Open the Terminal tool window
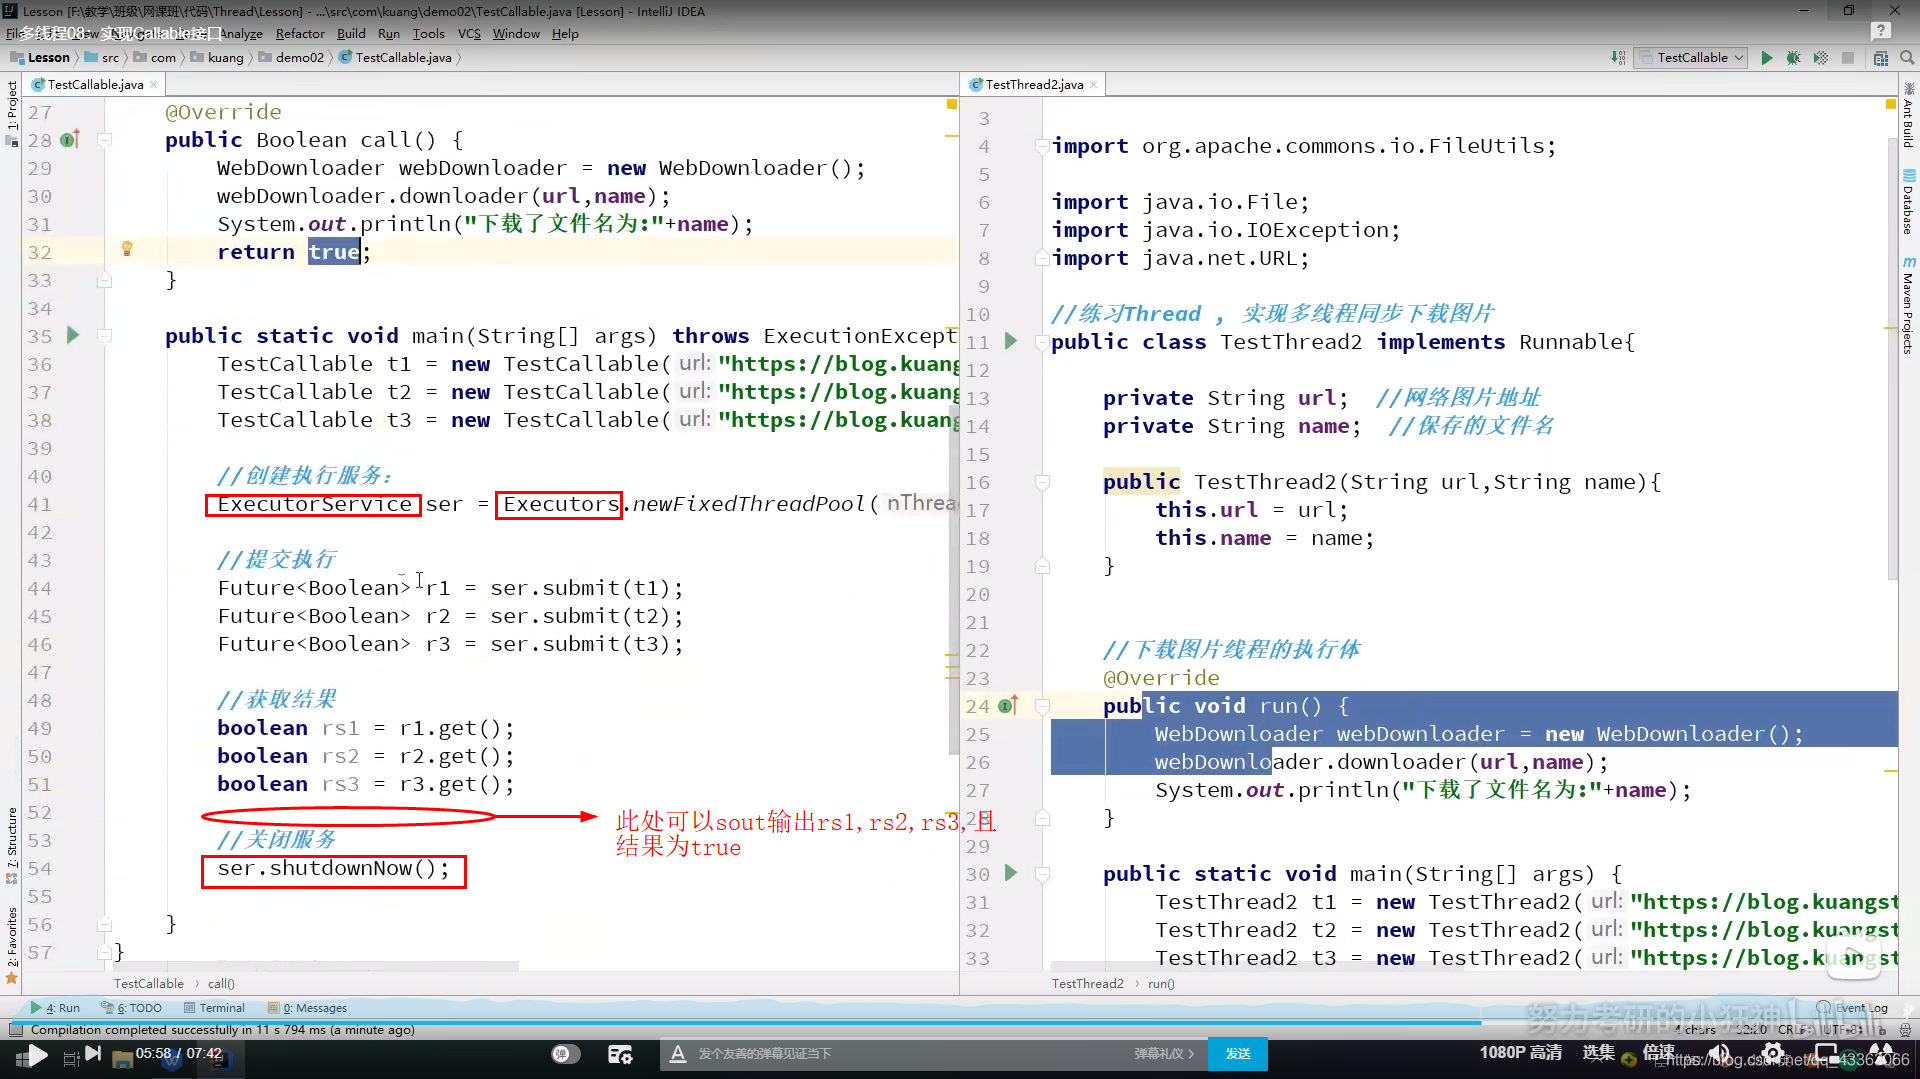1920x1079 pixels. tap(215, 1008)
